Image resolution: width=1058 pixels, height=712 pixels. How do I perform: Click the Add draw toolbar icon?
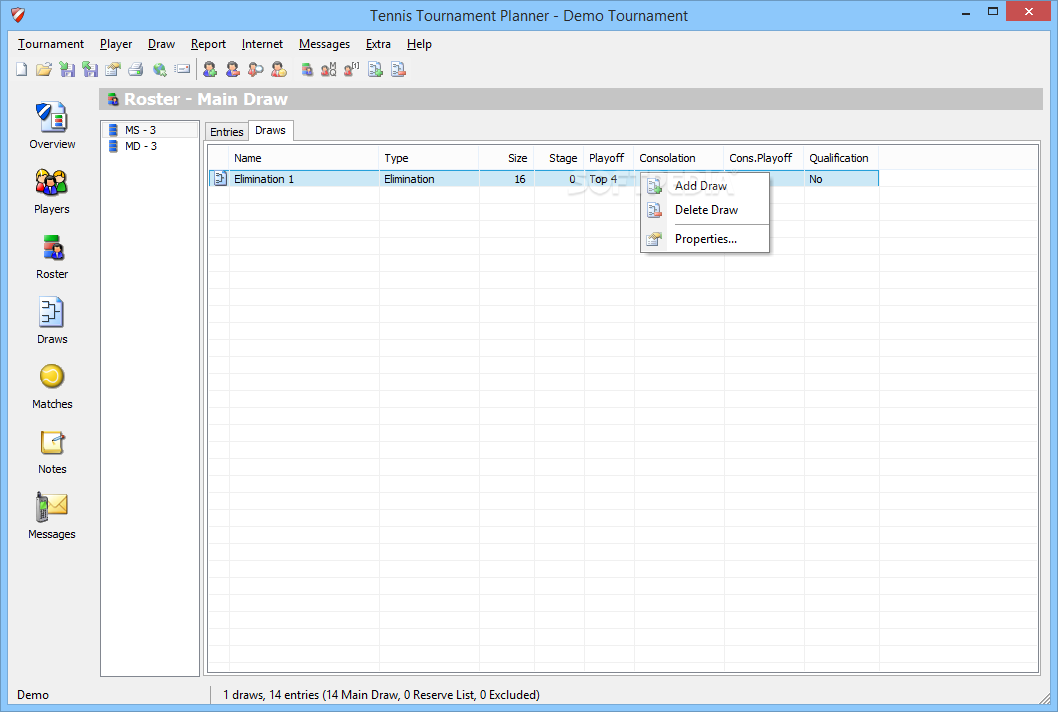[x=375, y=70]
